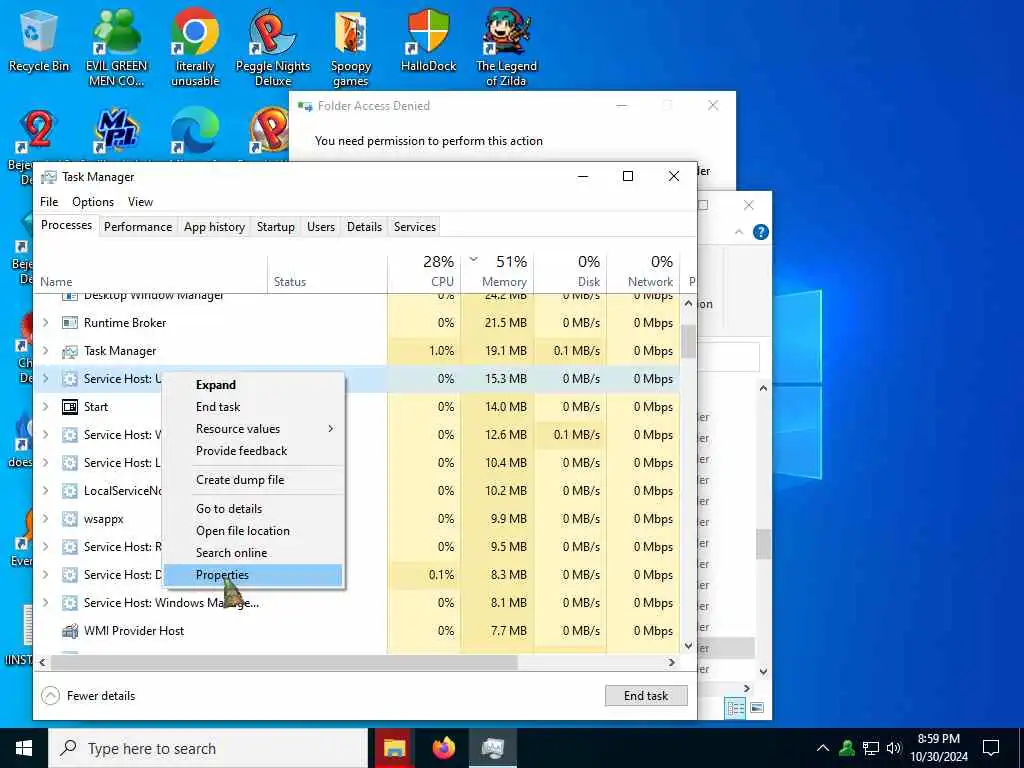The height and width of the screenshot is (768, 1024).
Task: Click the Task Manager process row icon
Action: pyautogui.click(x=69, y=351)
